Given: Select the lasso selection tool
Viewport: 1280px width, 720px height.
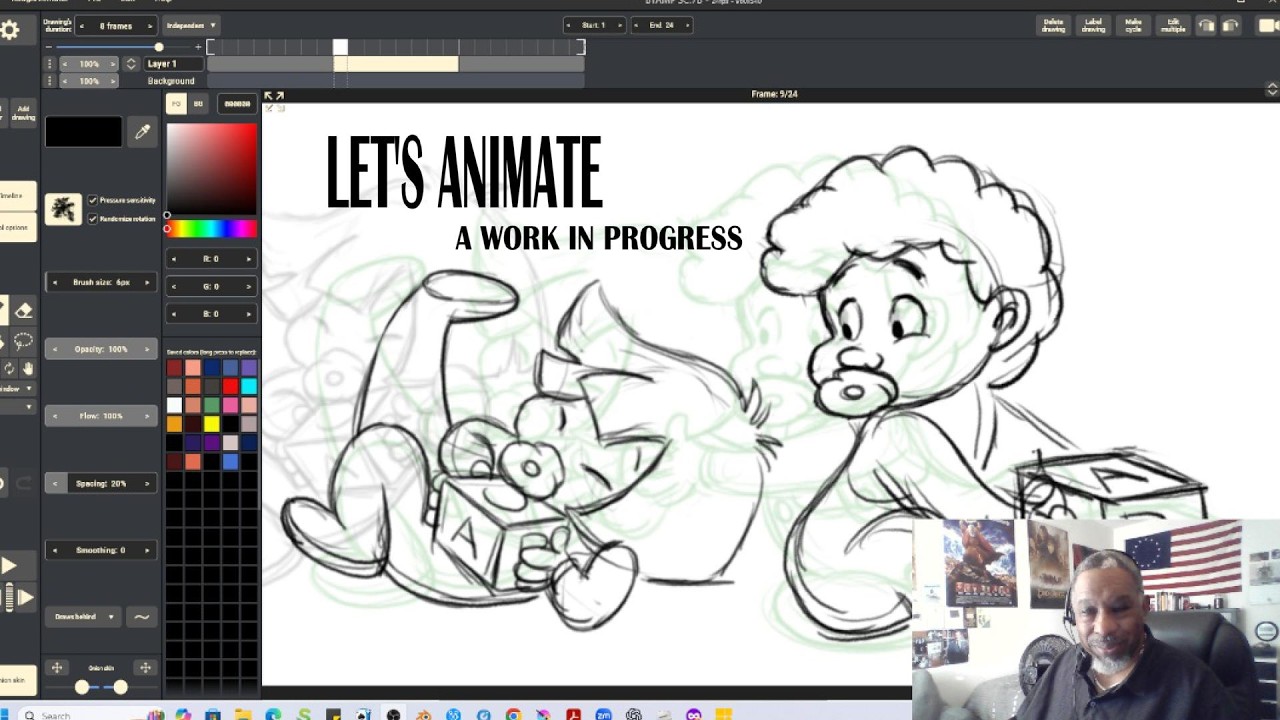Looking at the screenshot, I should click(24, 342).
